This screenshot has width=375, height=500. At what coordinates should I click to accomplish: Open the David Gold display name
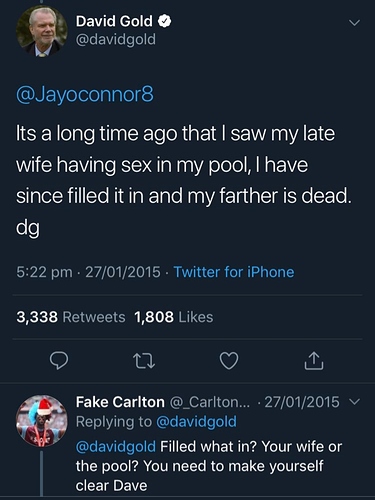pos(114,21)
